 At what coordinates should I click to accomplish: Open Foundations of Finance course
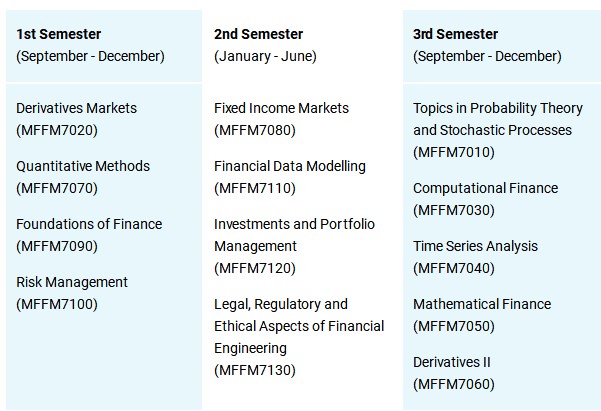[89, 224]
